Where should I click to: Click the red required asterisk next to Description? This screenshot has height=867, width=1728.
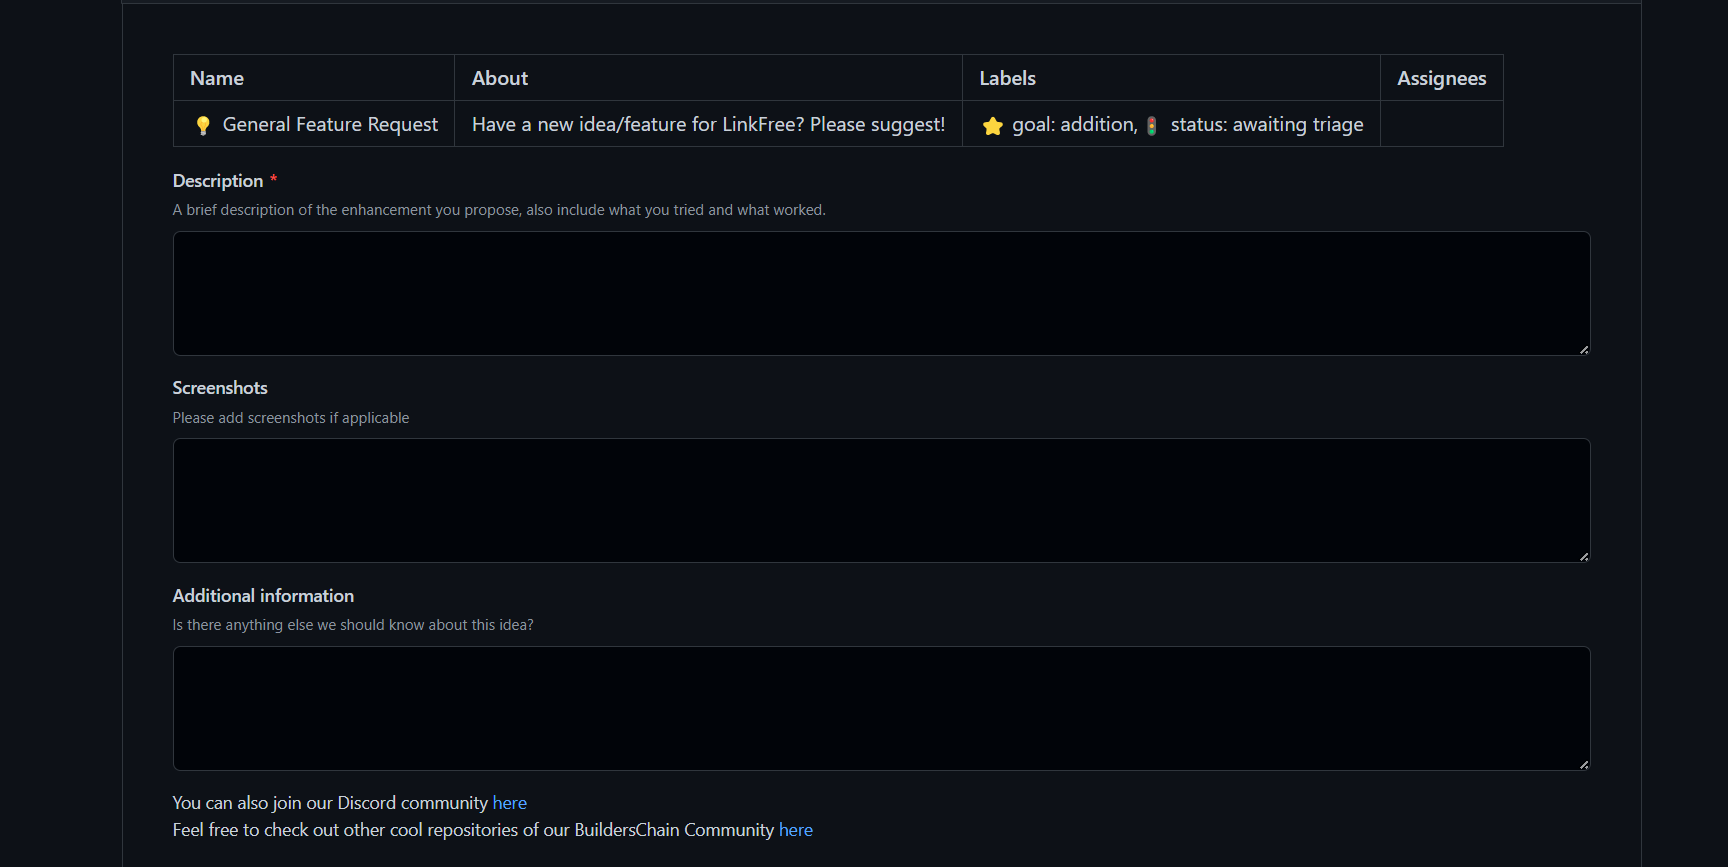coord(273,179)
